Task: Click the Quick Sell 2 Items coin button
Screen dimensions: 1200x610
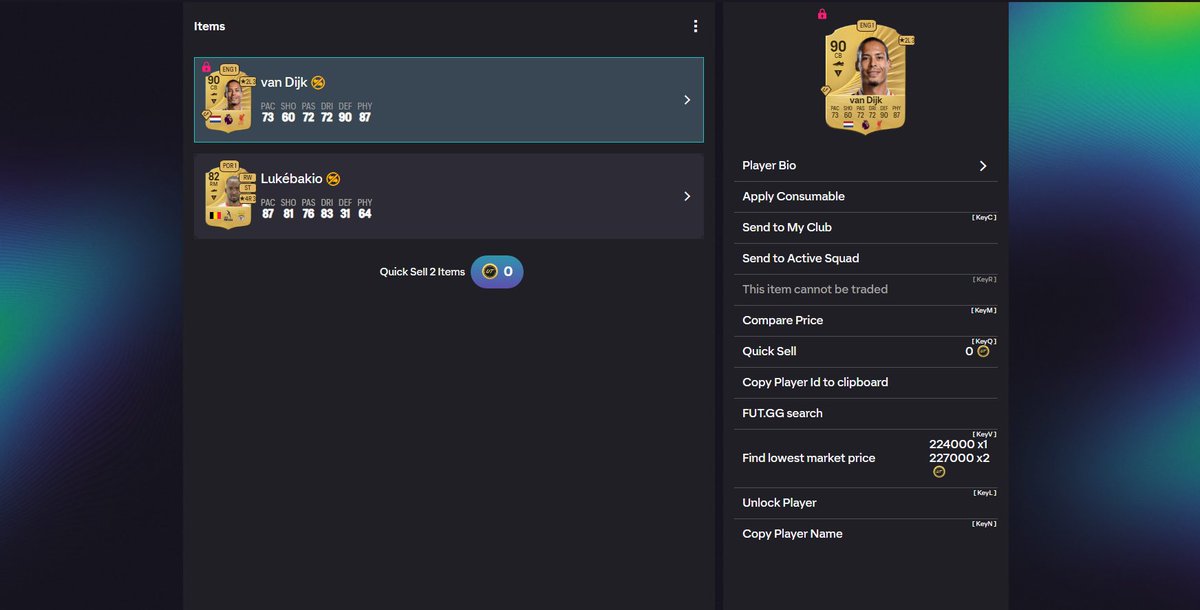Action: [x=497, y=271]
